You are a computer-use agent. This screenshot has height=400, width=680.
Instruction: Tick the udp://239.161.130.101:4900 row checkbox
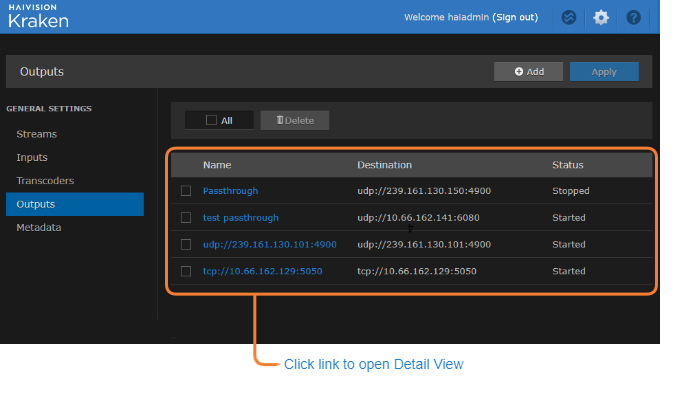186,245
